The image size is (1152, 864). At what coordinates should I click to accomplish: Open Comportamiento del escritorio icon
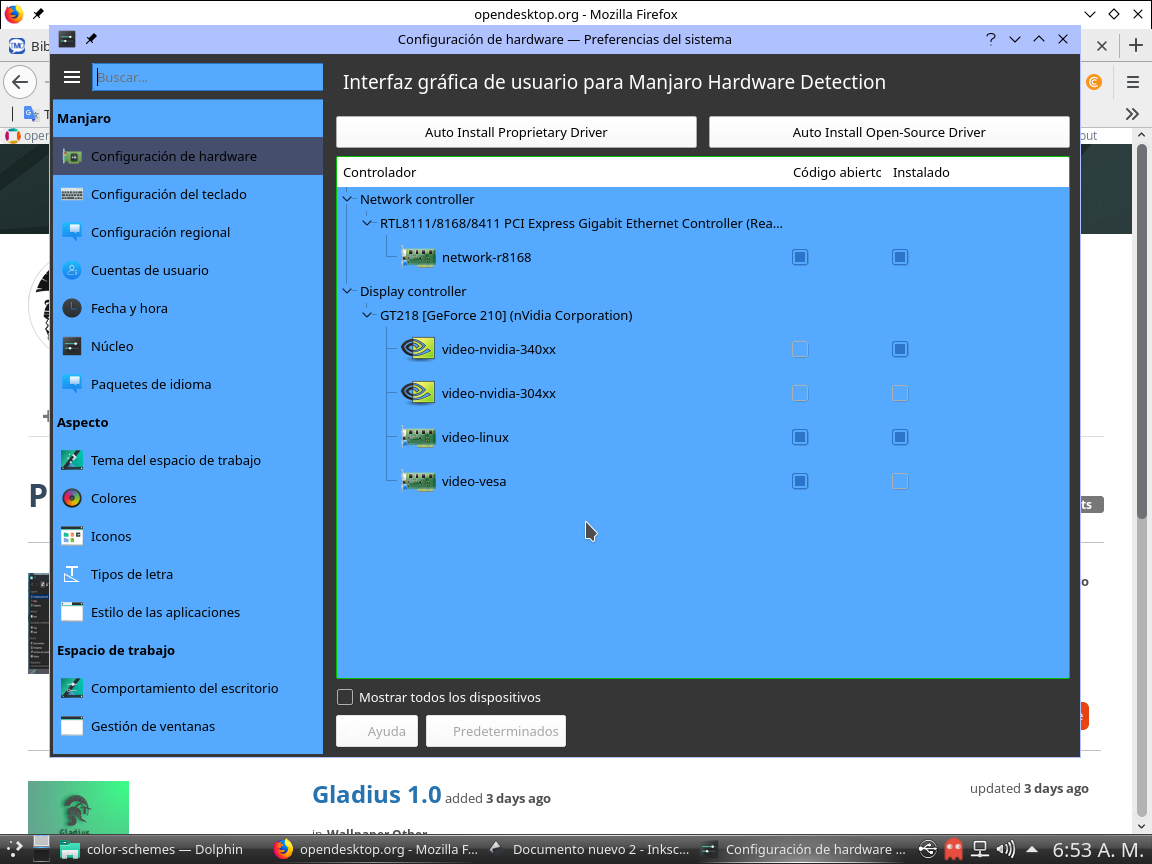[72, 688]
